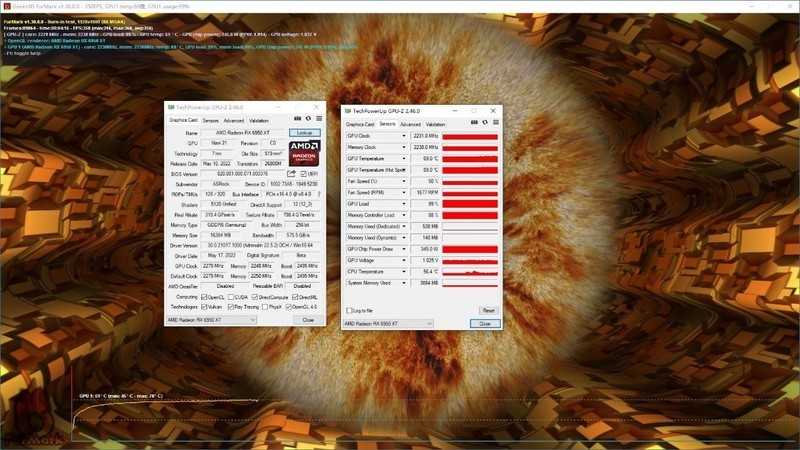Click GPU-Z title icon in Graphics Card window
Image resolution: width=800 pixels, height=450 pixels.
171,107
